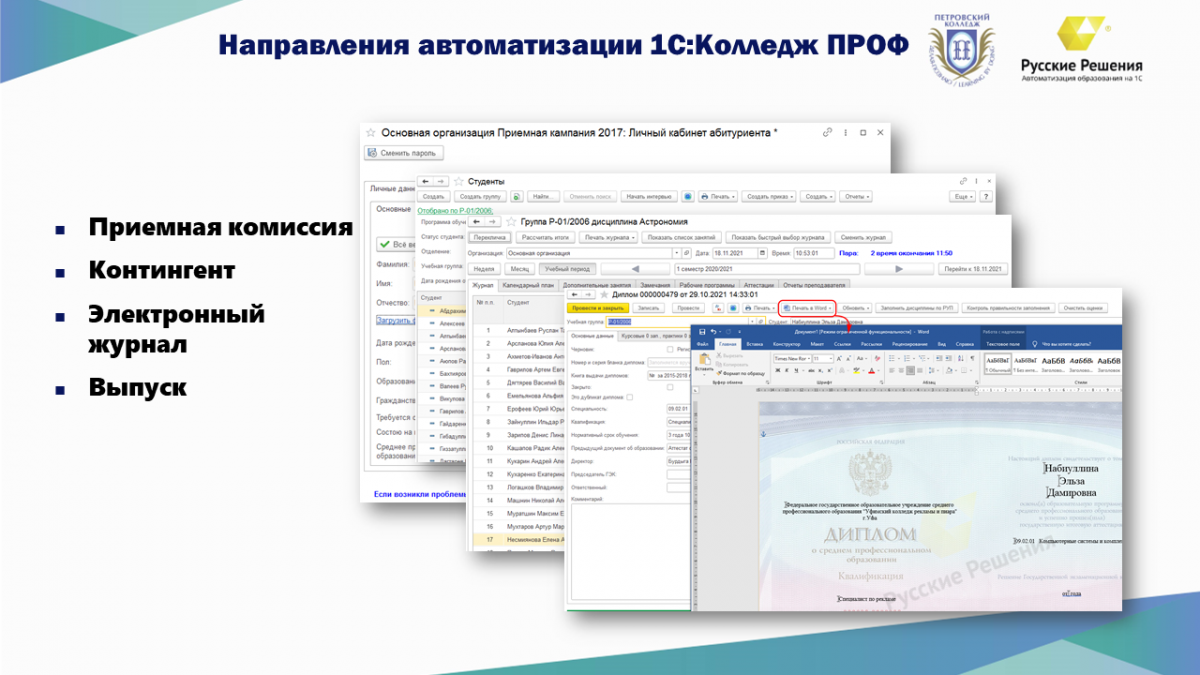Select the Неделя period button
1200x675 pixels.
485,269
